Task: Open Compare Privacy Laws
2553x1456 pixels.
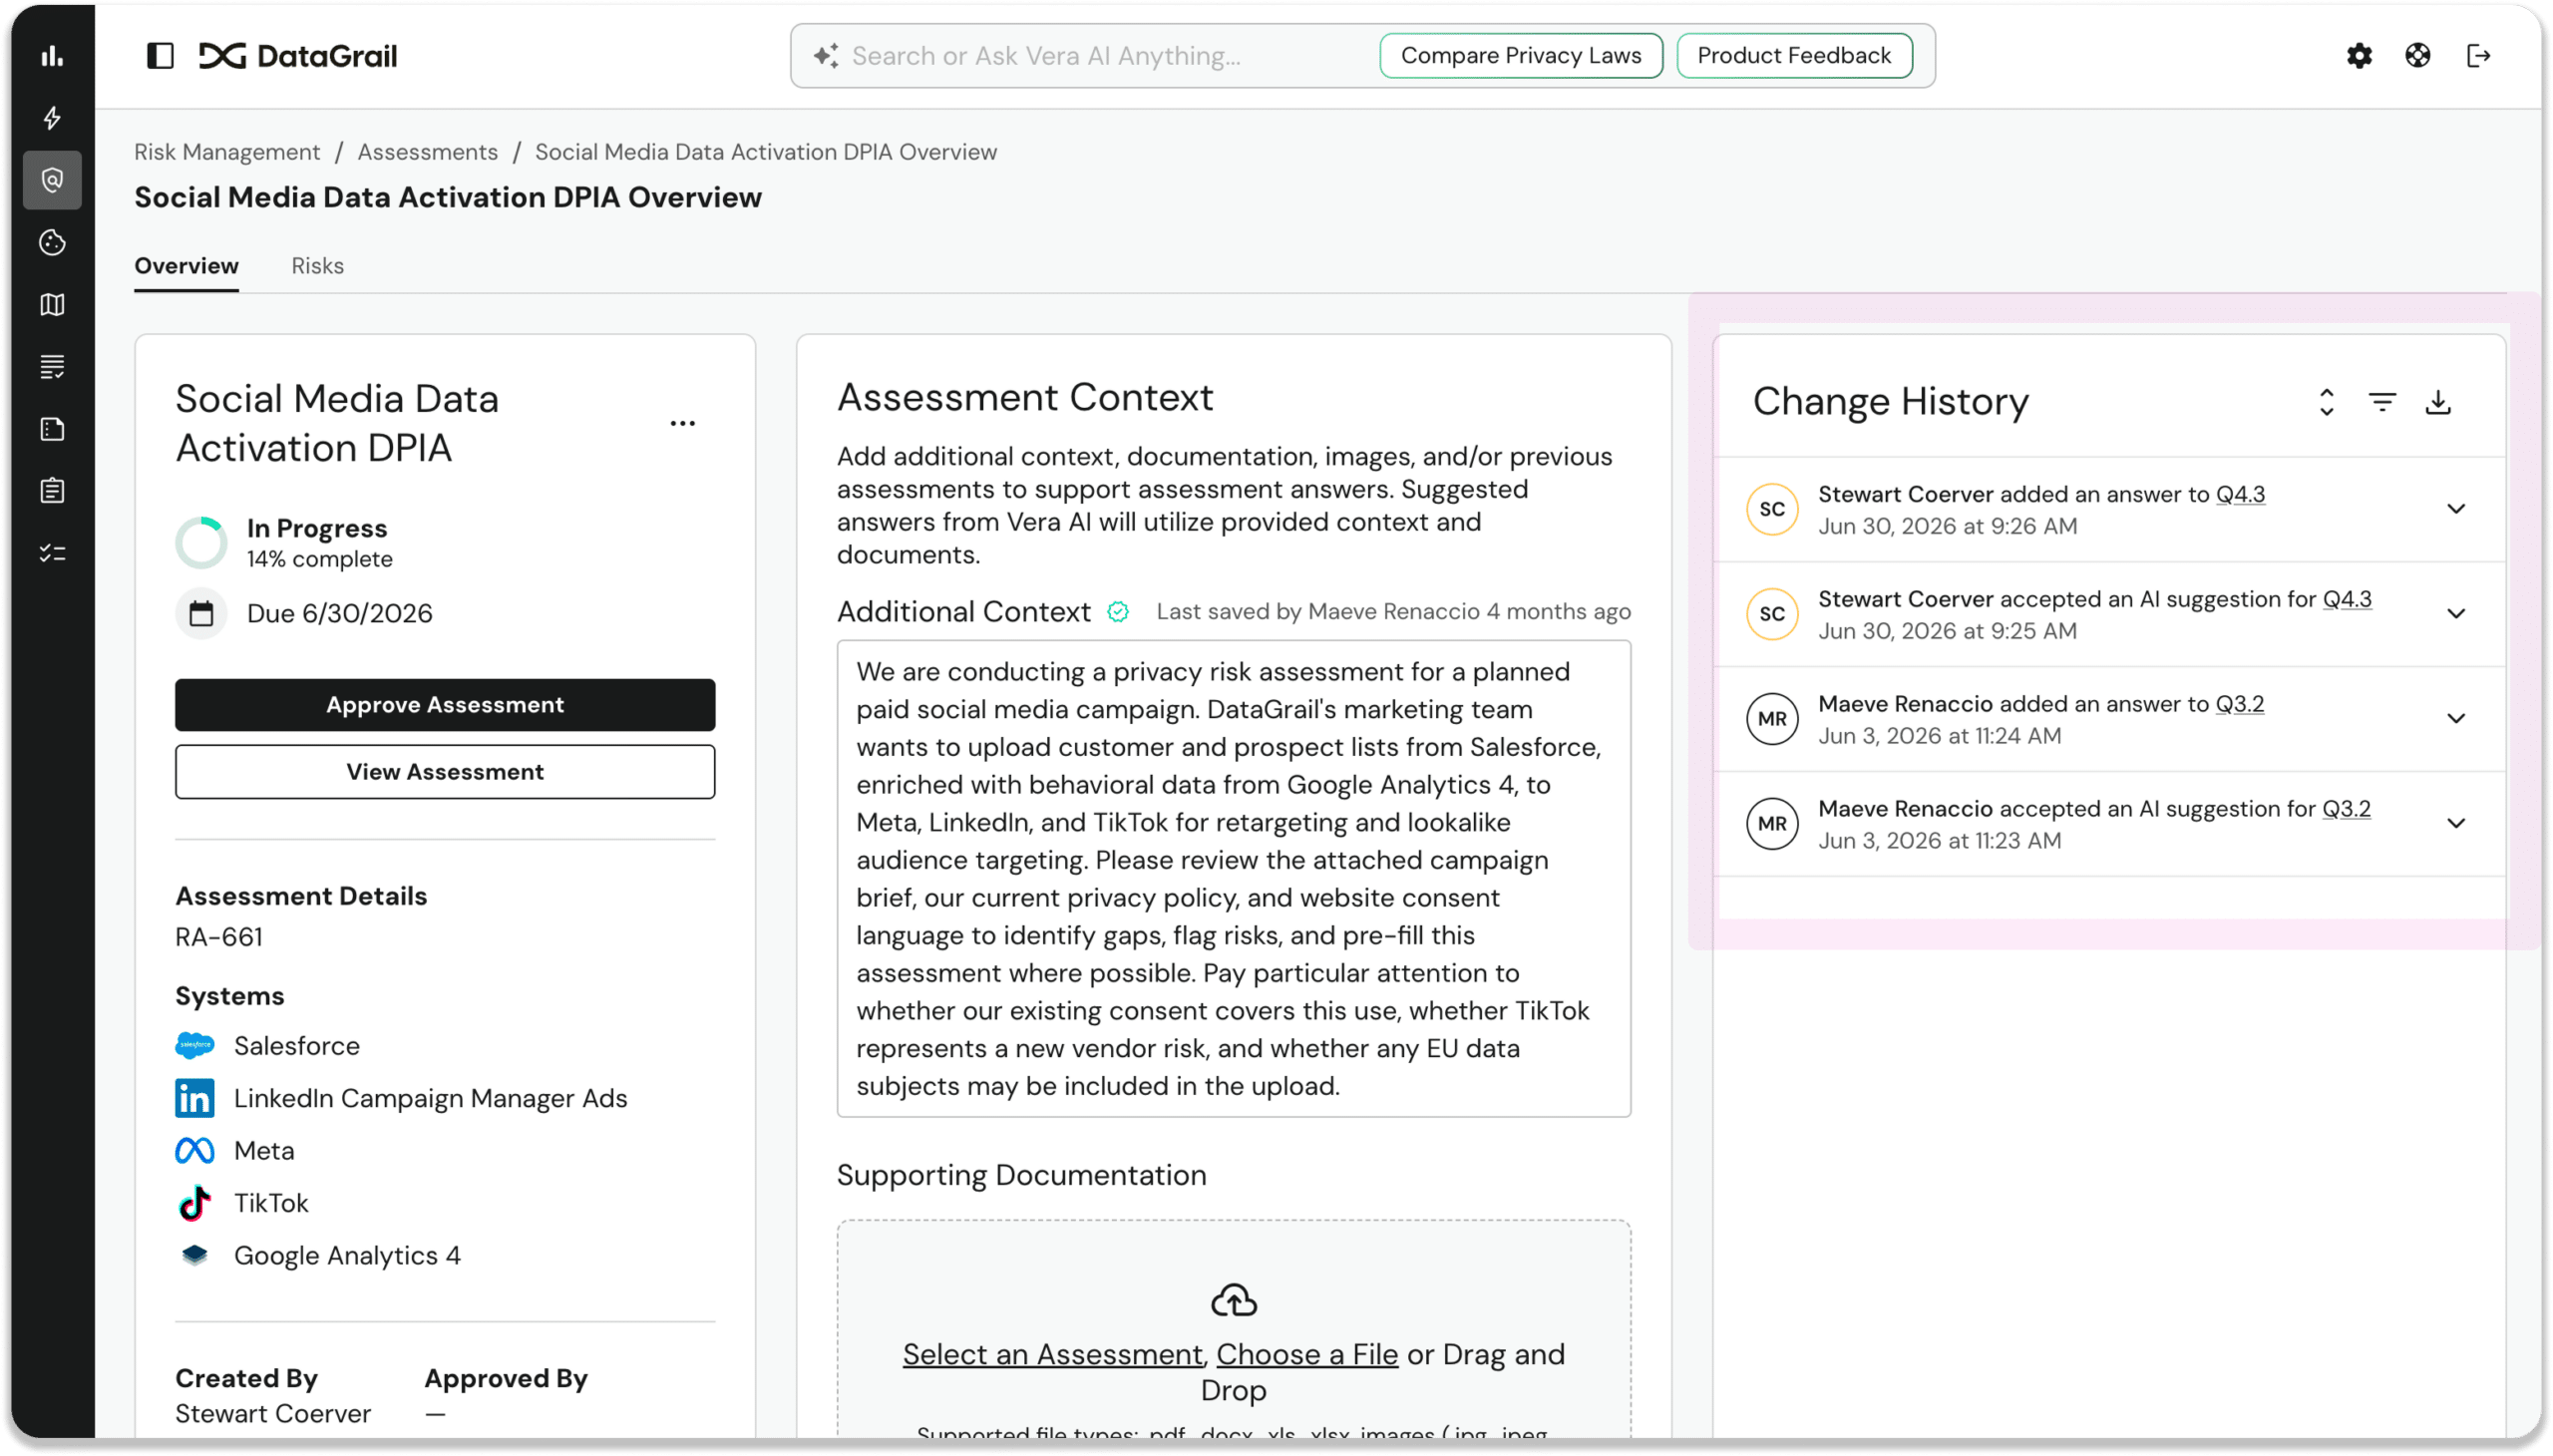Action: pos(1521,56)
